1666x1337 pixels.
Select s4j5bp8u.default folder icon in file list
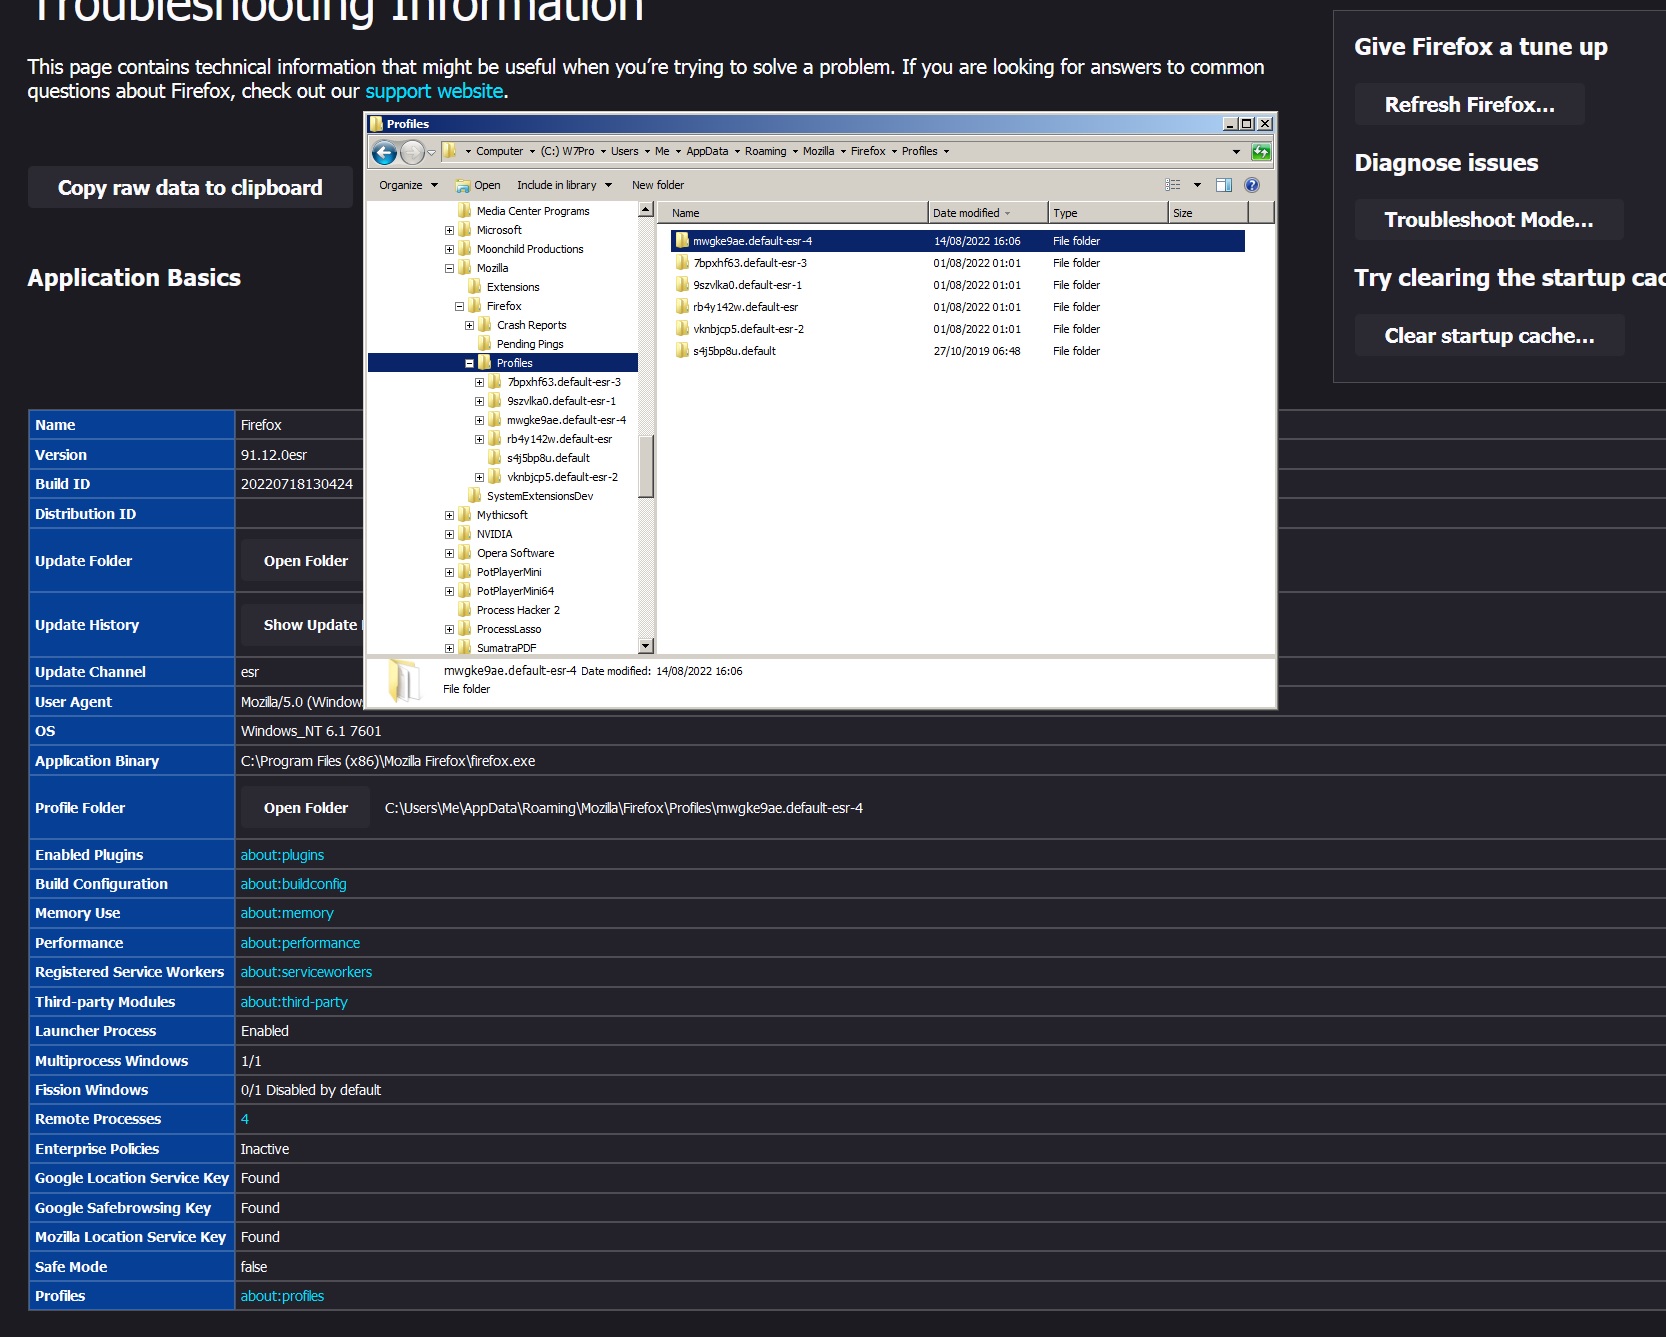[682, 351]
